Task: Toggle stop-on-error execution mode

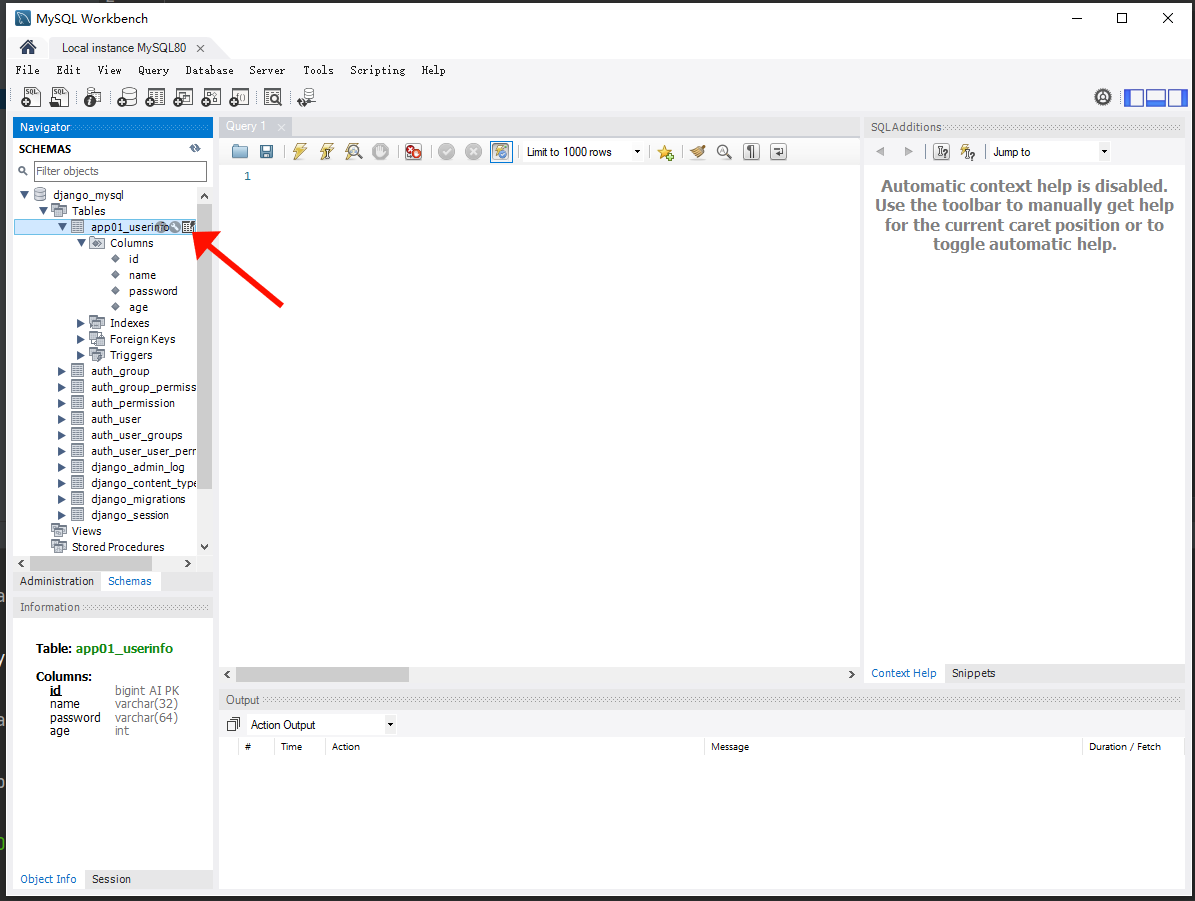Action: coord(413,152)
